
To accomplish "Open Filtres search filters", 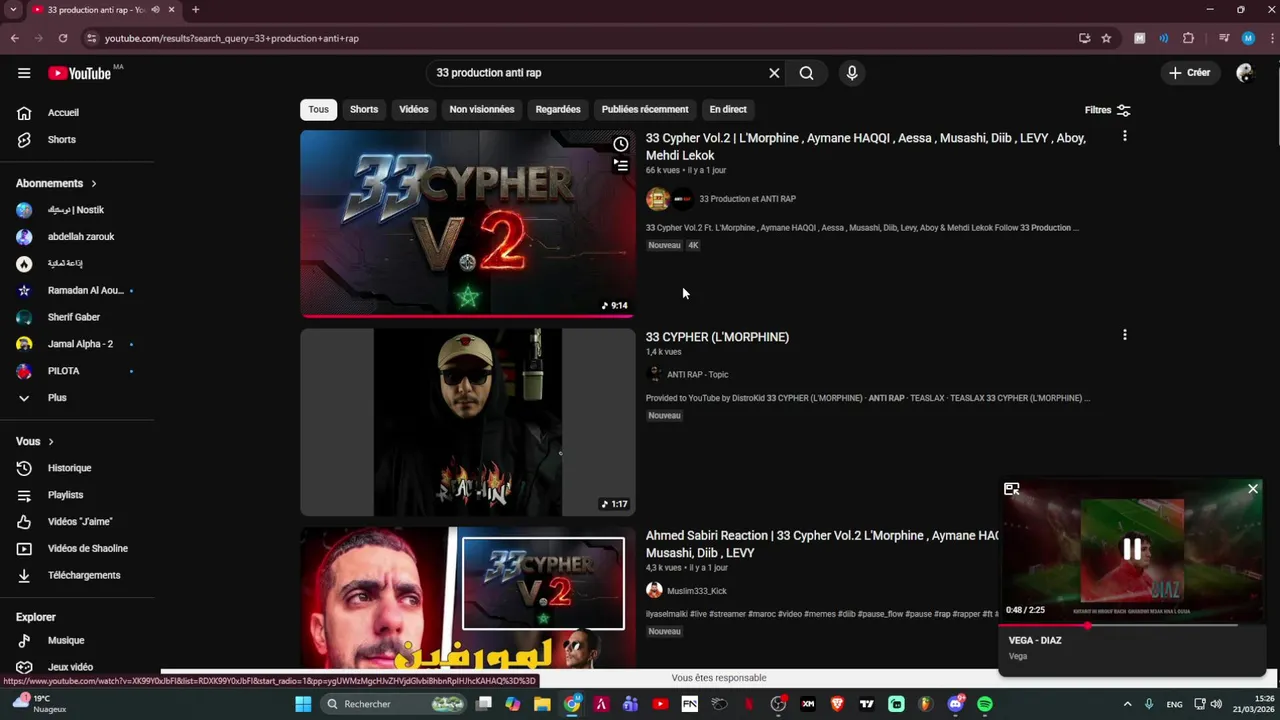I will pyautogui.click(x=1107, y=110).
